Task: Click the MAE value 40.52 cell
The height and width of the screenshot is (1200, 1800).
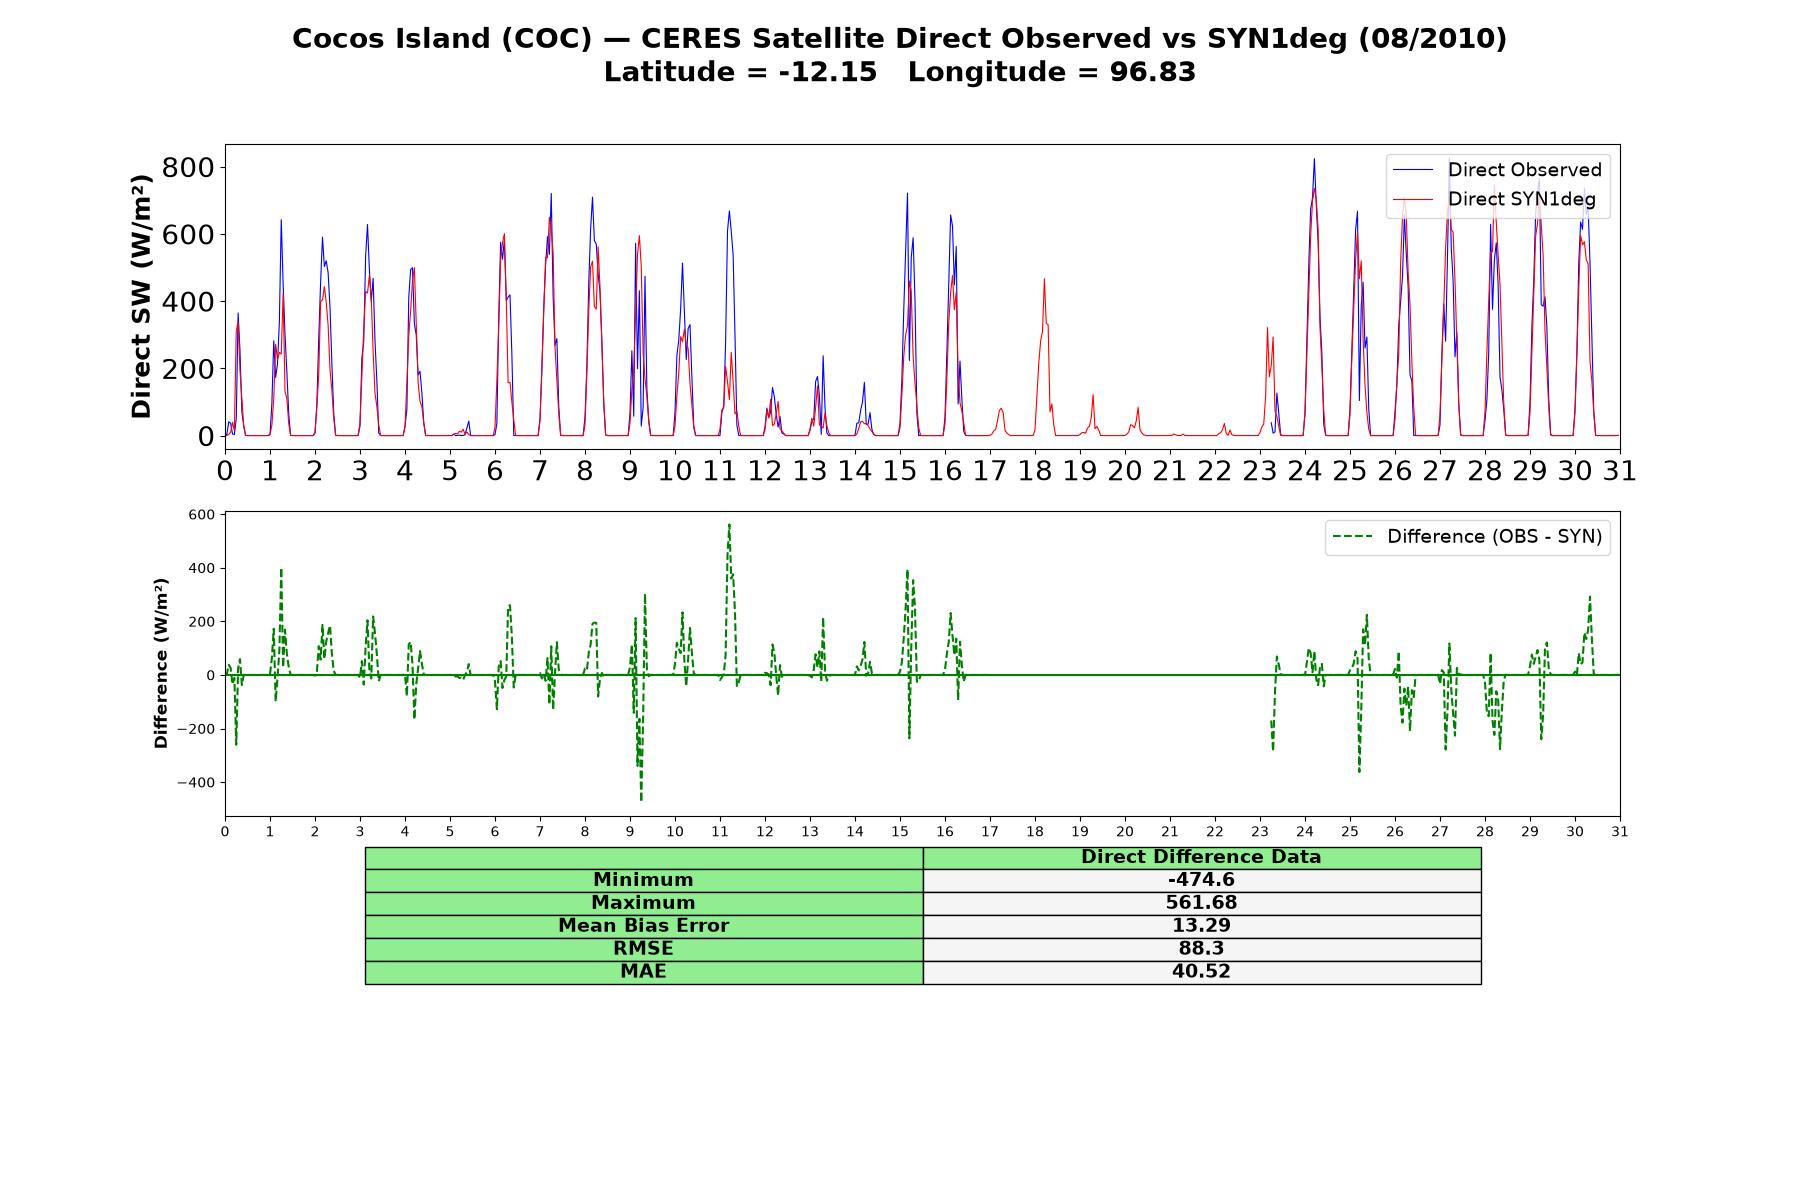Action: [1202, 972]
